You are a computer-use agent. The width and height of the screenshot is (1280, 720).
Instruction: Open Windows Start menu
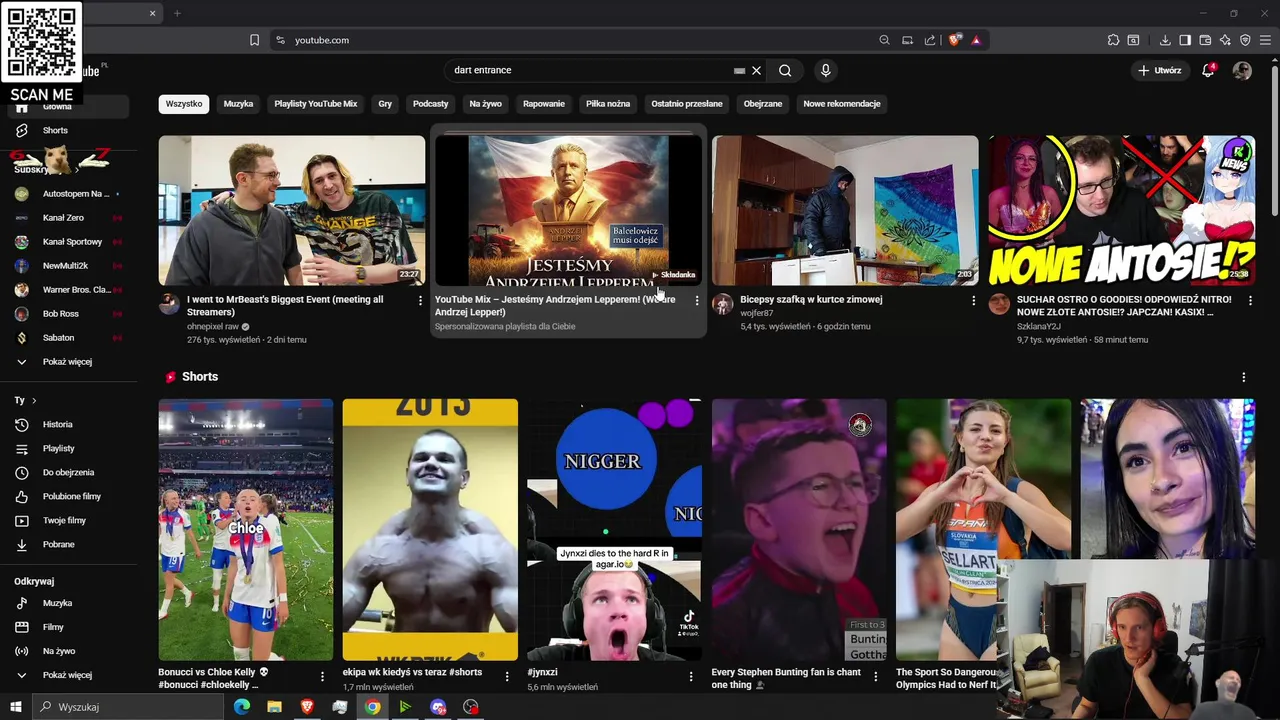16,707
